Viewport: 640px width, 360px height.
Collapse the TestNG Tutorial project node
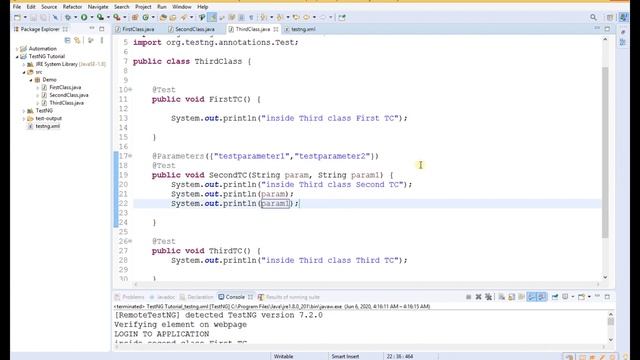[x=17, y=56]
